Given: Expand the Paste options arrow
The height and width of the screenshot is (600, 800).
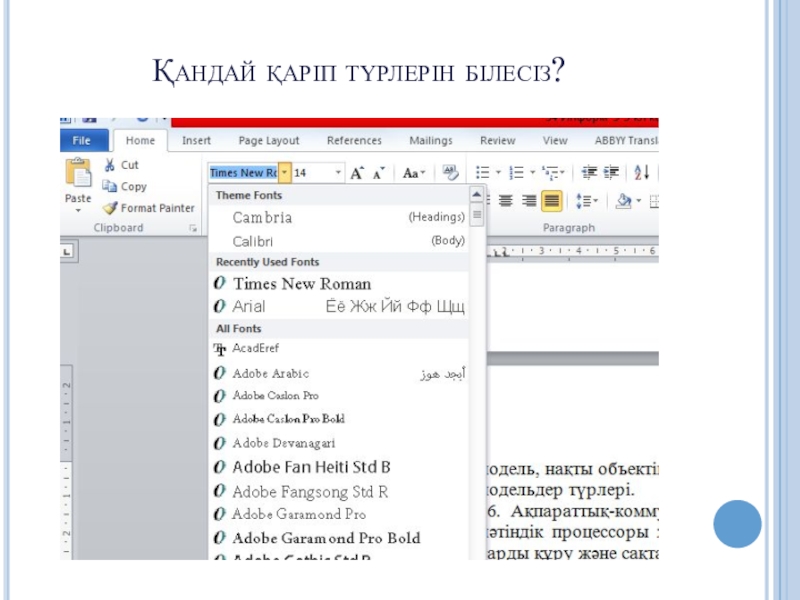Looking at the screenshot, I should point(78,210).
